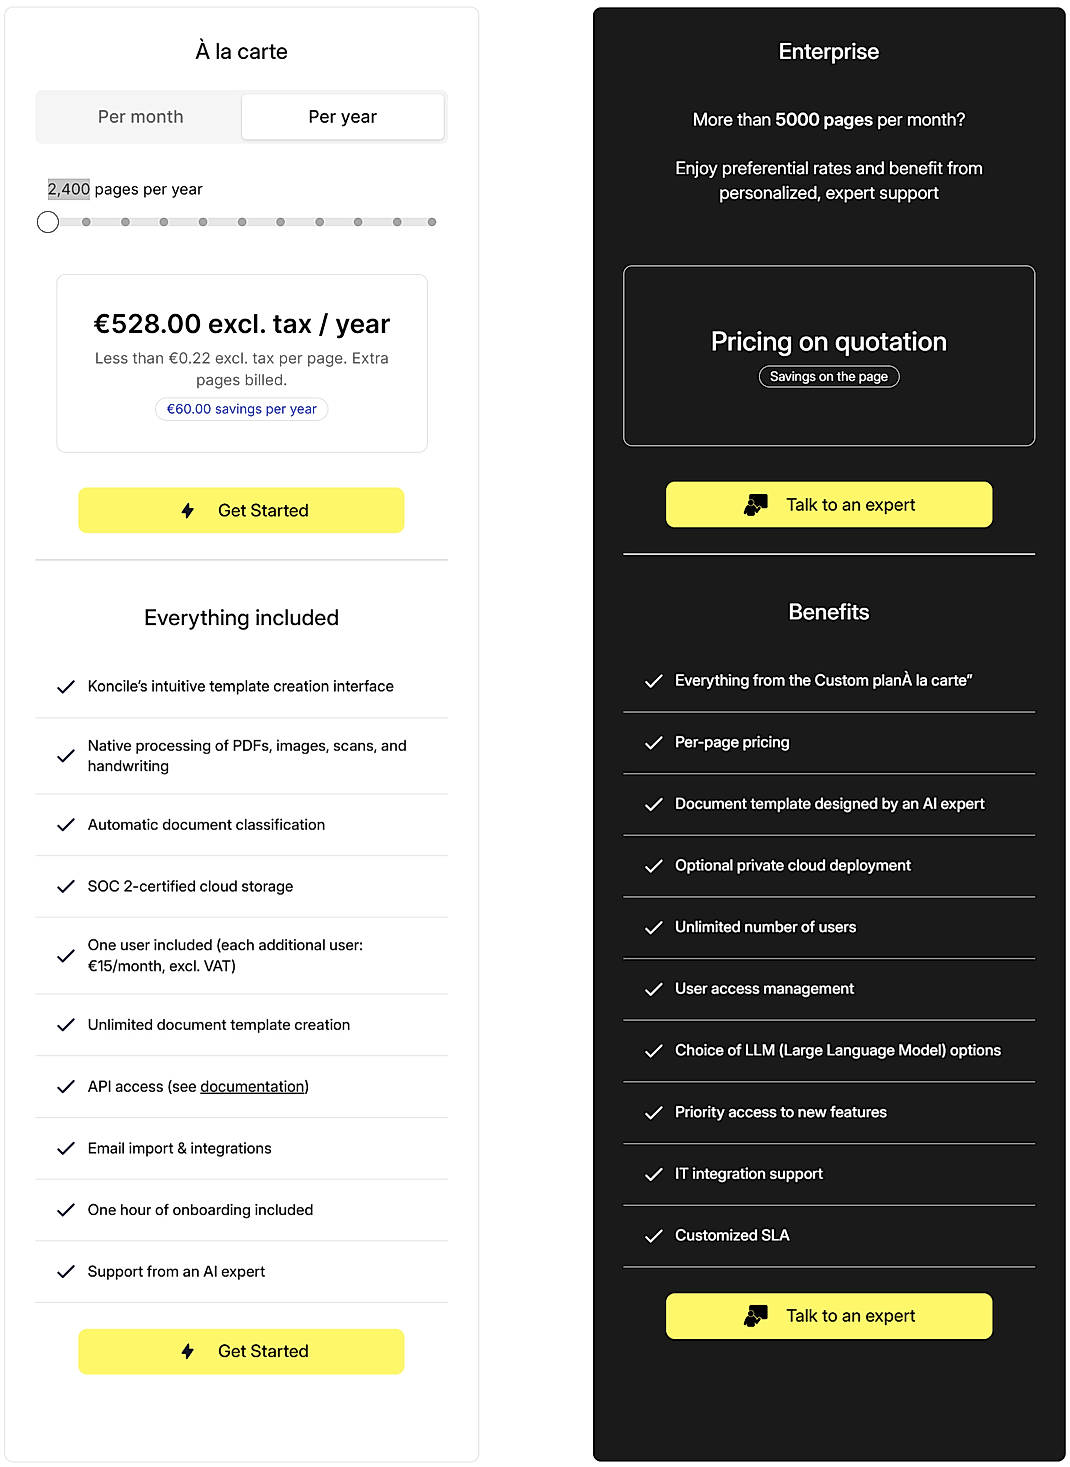Click the handshake icon in the lower Talk to an expert button

point(757,1315)
